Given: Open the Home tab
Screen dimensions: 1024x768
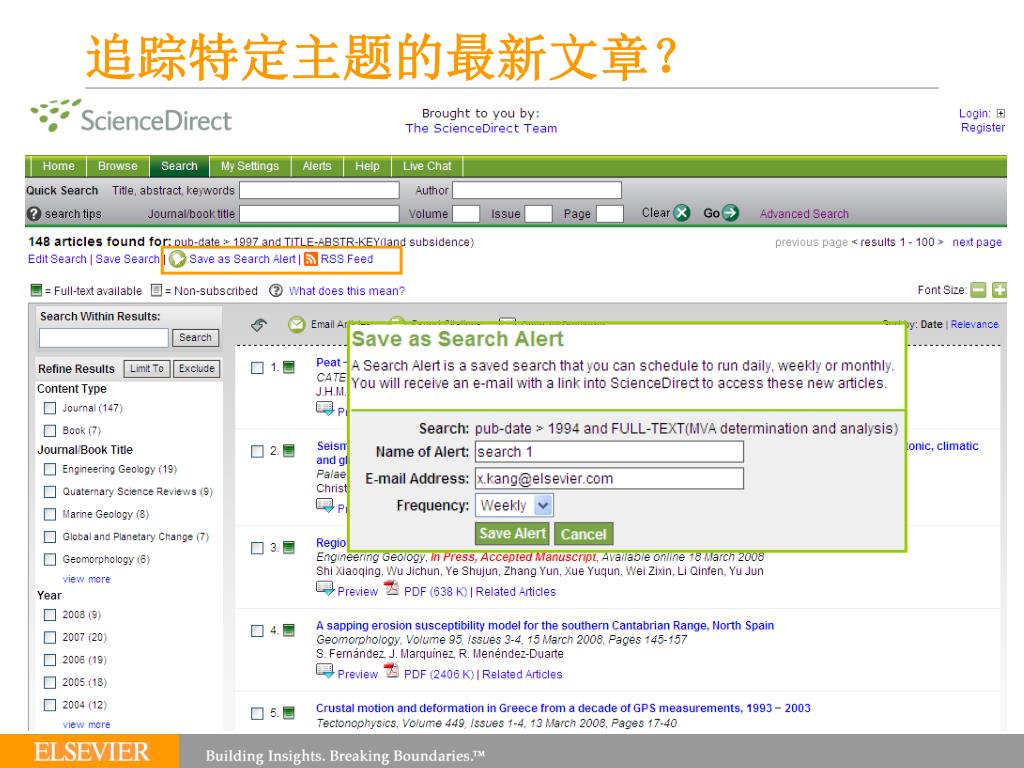Looking at the screenshot, I should tap(58, 166).
